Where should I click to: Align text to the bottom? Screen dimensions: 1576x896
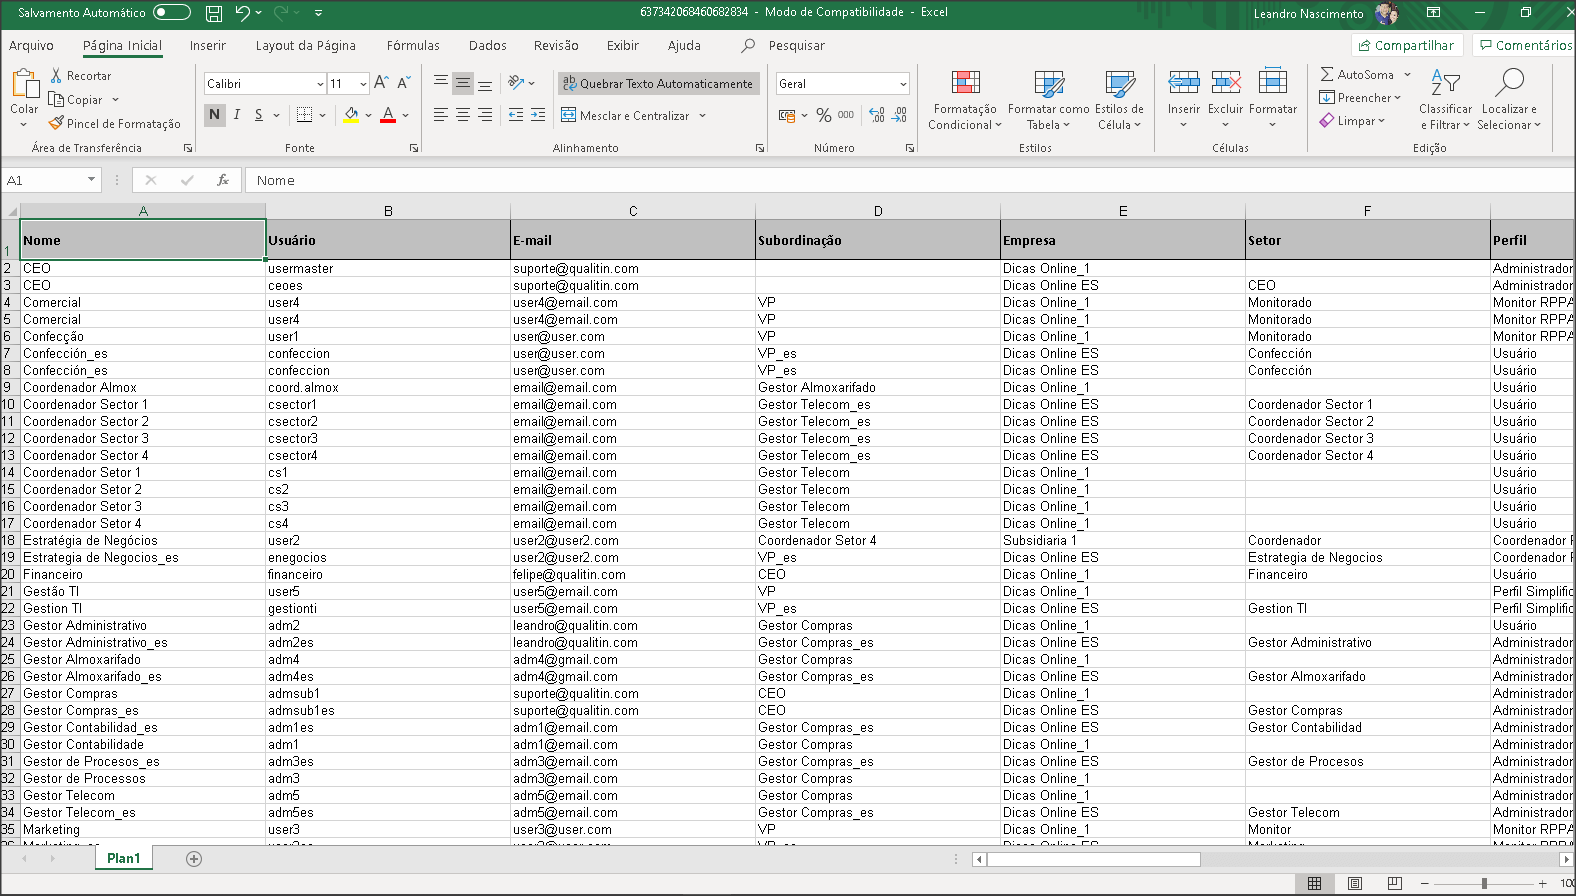(x=485, y=84)
